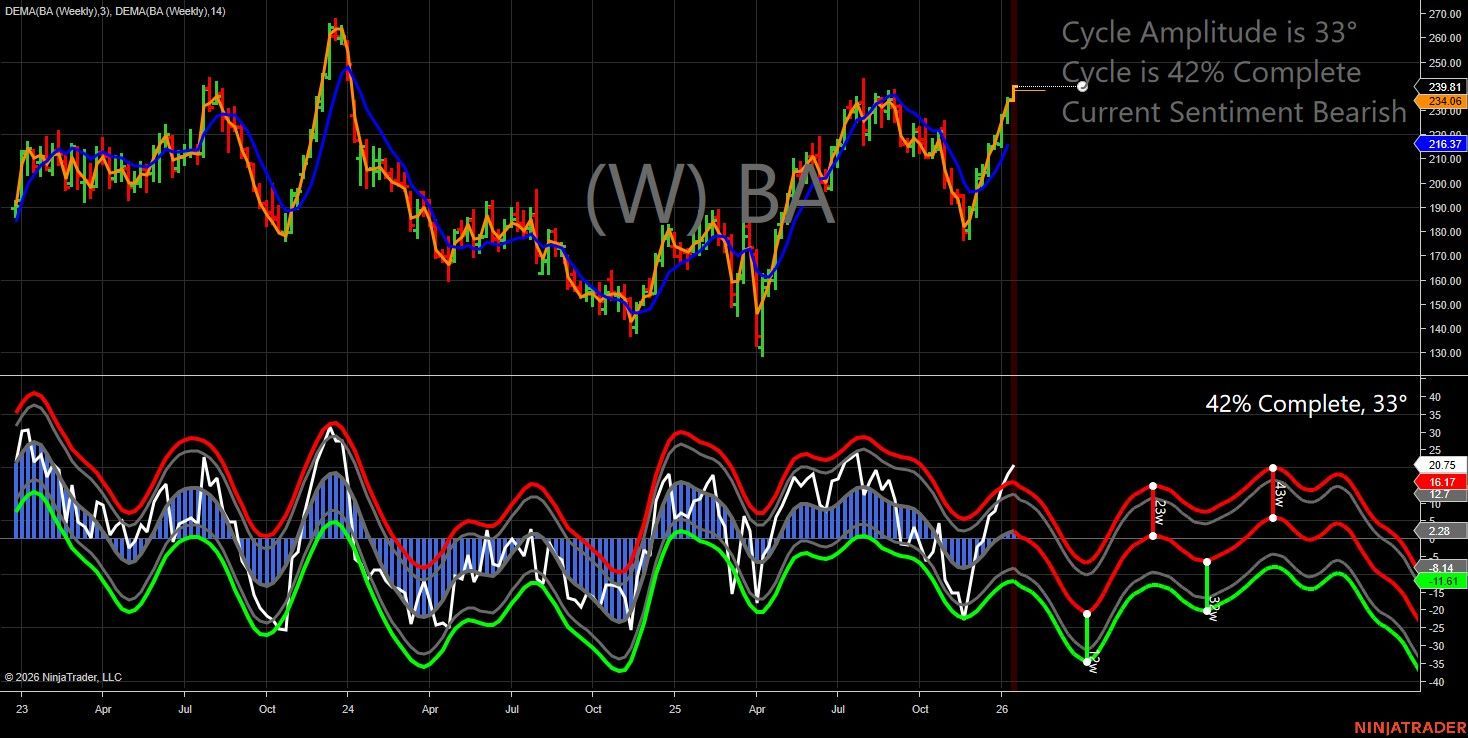Image resolution: width=1468 pixels, height=738 pixels.
Task: Select the orange 234.06 price marker
Action: tap(1440, 101)
